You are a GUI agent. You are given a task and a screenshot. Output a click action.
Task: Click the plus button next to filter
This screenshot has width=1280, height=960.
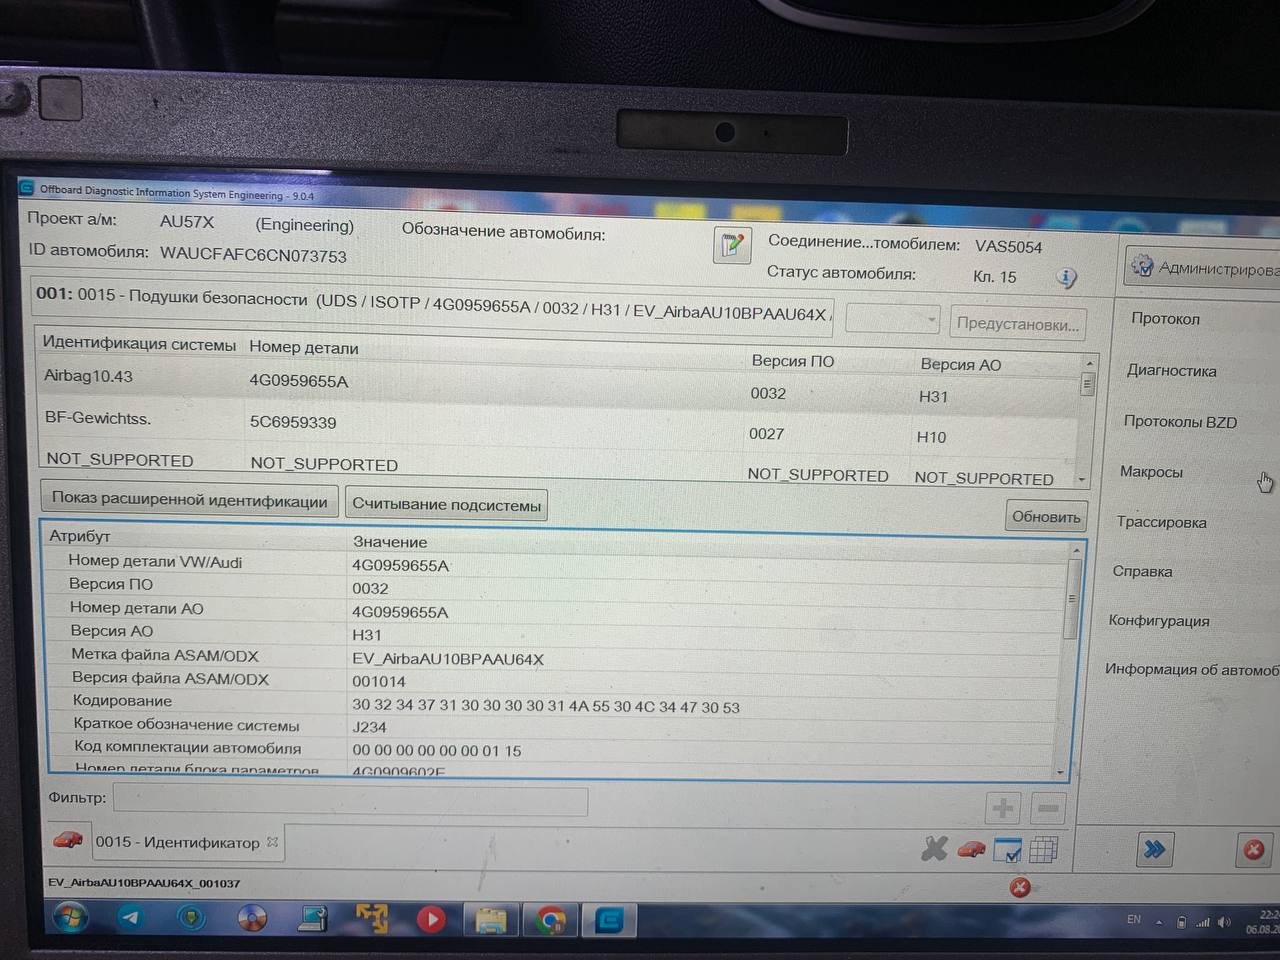(x=1003, y=808)
